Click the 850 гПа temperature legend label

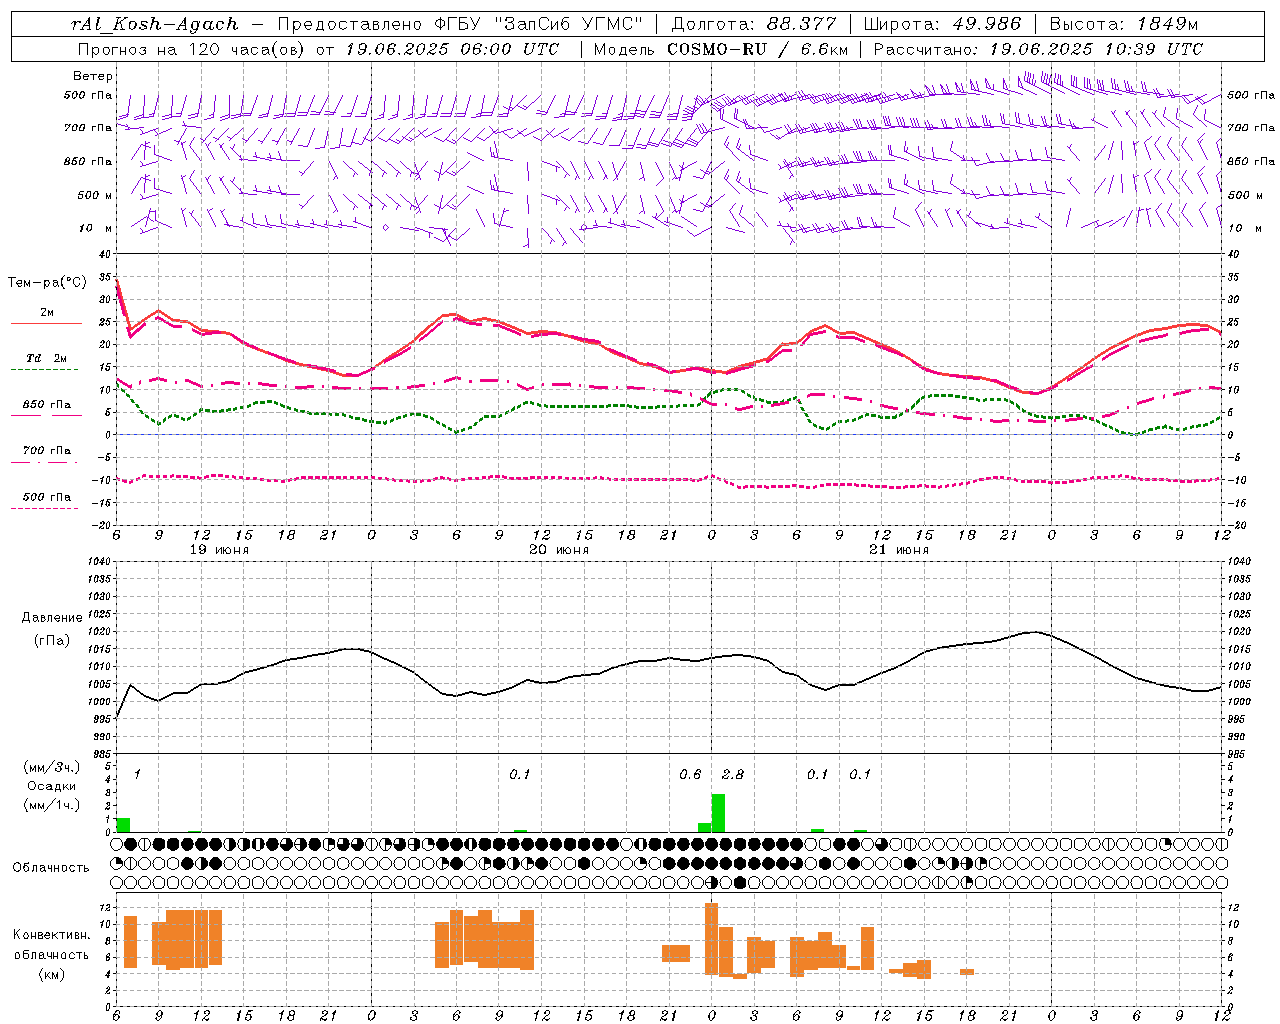[x=47, y=405]
